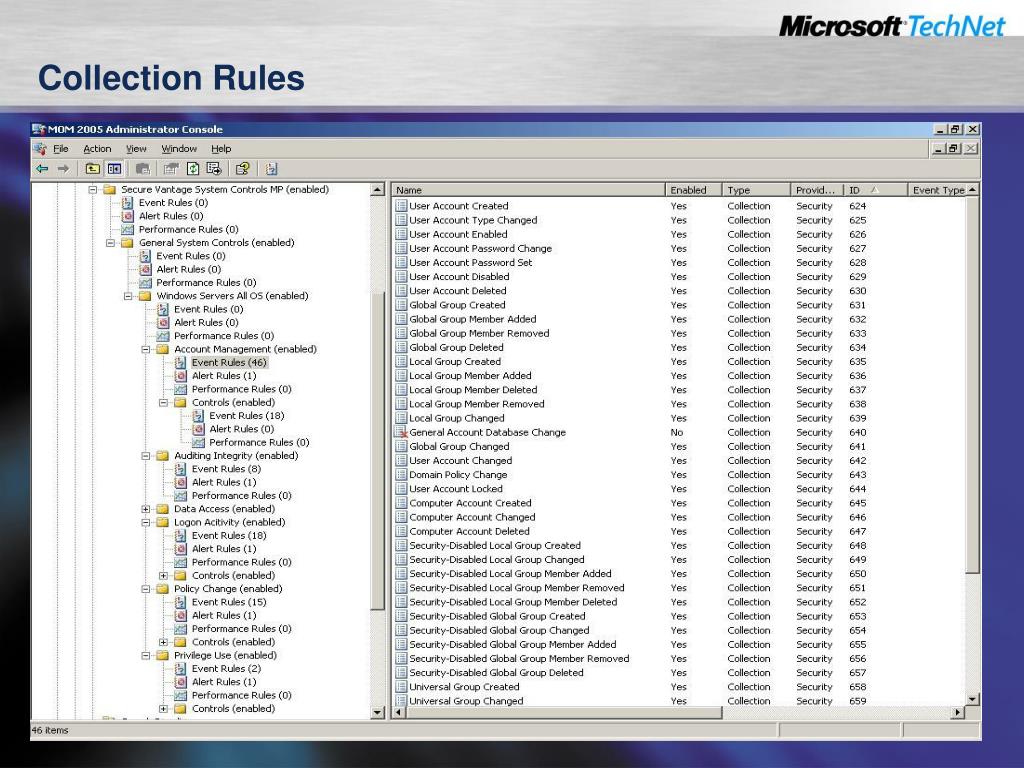
Task: Collapse the Policy Change node
Action: point(146,589)
